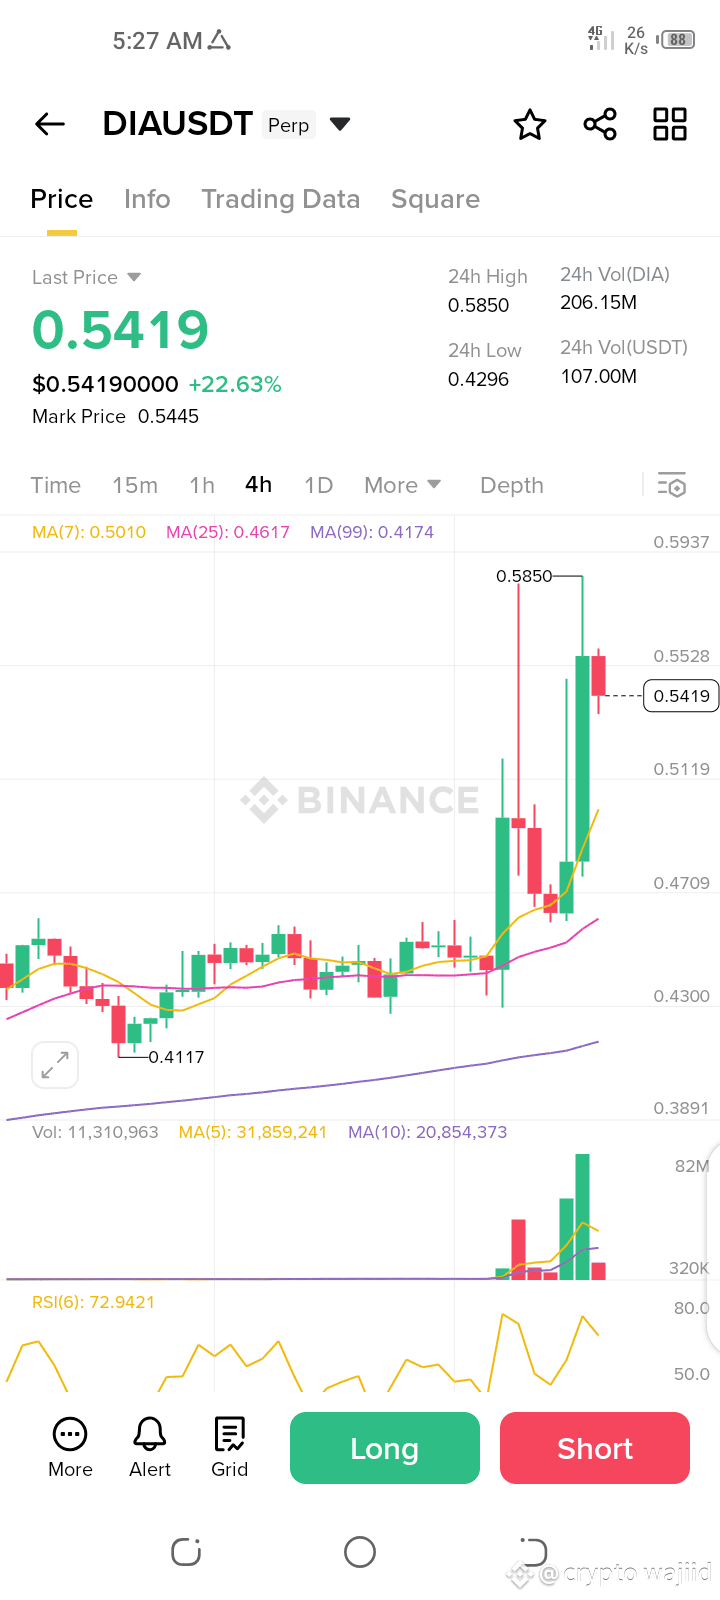Expand the chart to fullscreen
720x1600 pixels.
(x=55, y=1065)
